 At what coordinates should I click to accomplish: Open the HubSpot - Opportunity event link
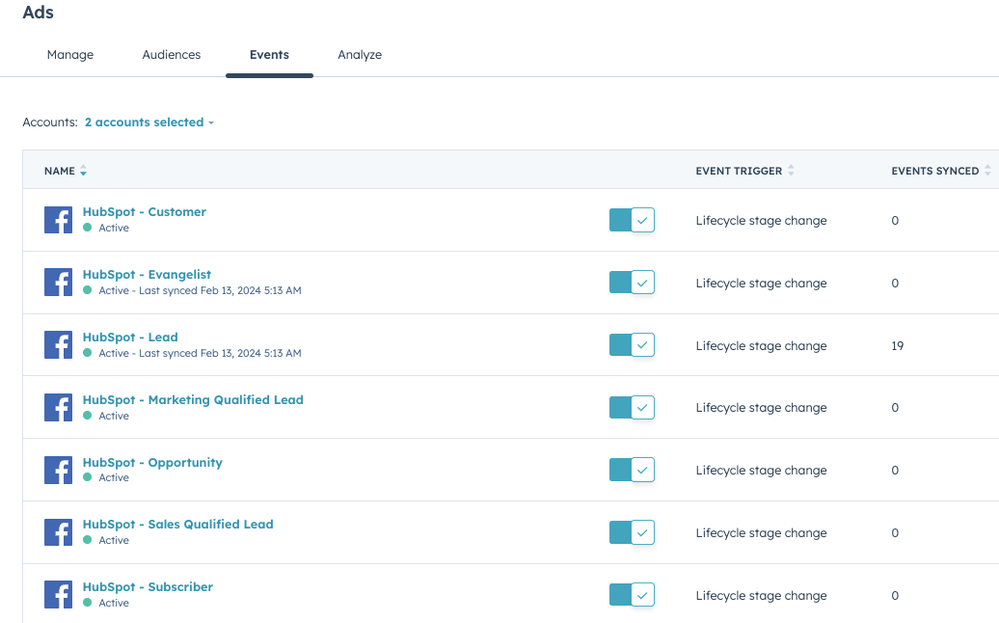pyautogui.click(x=153, y=462)
